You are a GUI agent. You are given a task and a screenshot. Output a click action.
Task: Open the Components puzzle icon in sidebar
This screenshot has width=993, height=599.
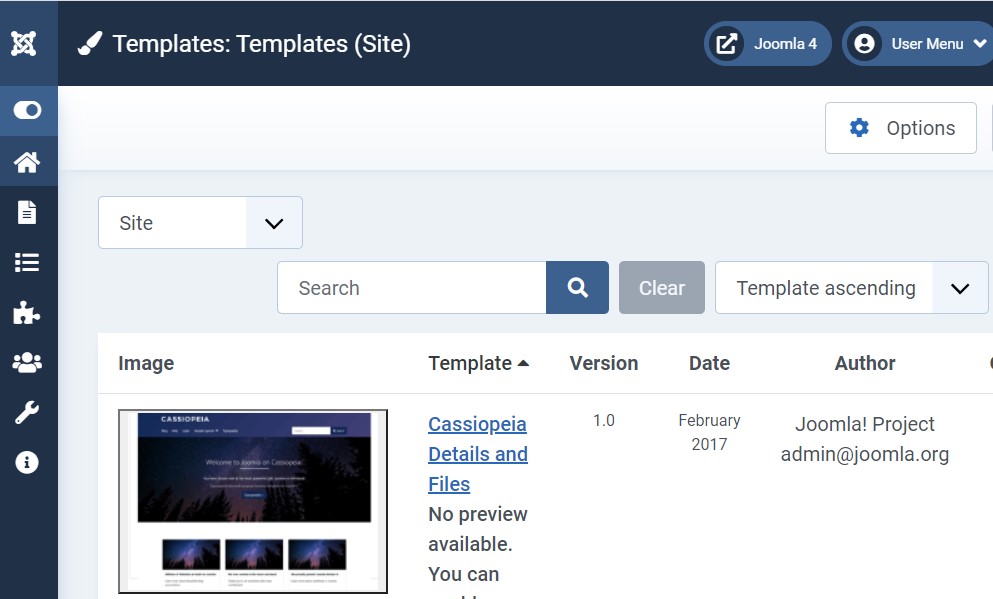coord(27,312)
